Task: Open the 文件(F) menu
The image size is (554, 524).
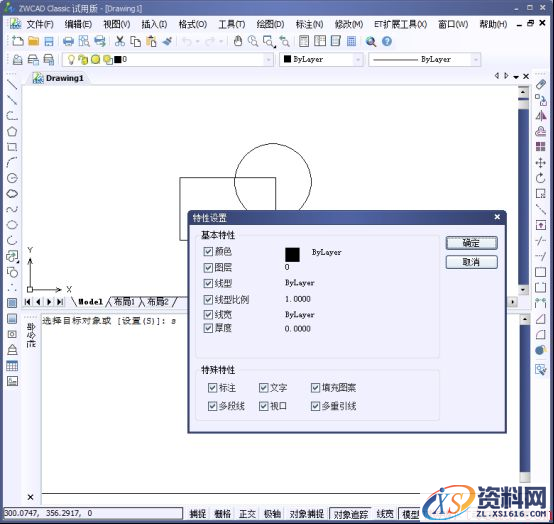Action: click(40, 24)
